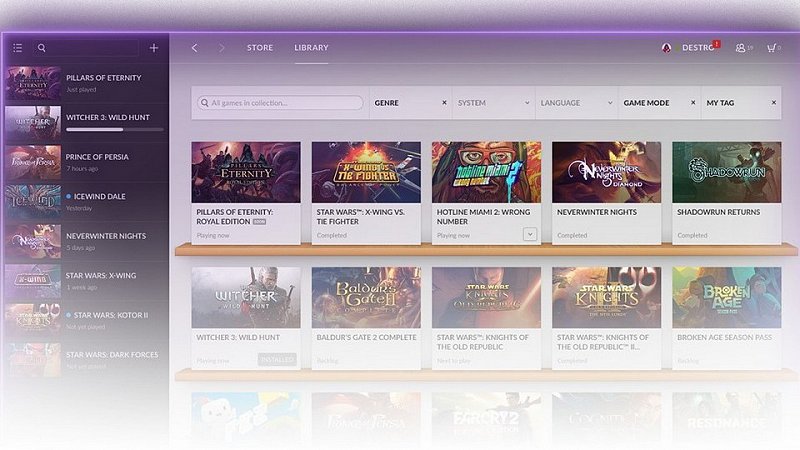
Task: Open Baldur's Gate II cover art
Action: [x=366, y=297]
